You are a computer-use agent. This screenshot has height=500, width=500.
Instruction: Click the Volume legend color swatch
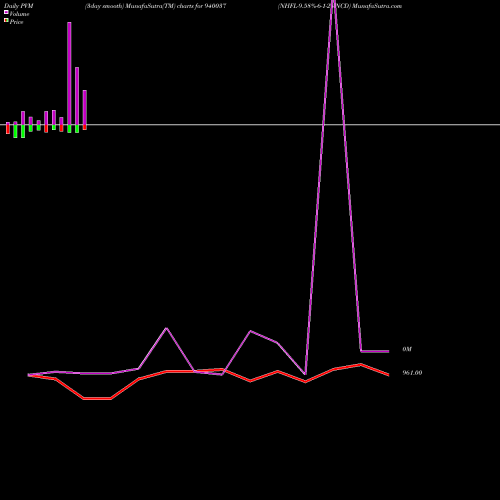[x=6, y=12]
